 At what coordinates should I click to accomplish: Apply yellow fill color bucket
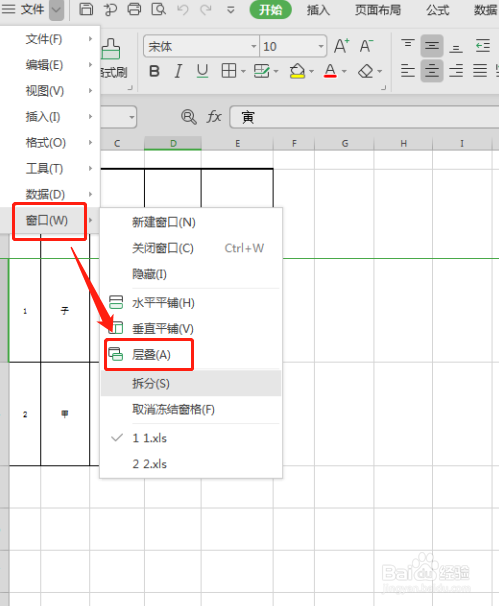297,71
